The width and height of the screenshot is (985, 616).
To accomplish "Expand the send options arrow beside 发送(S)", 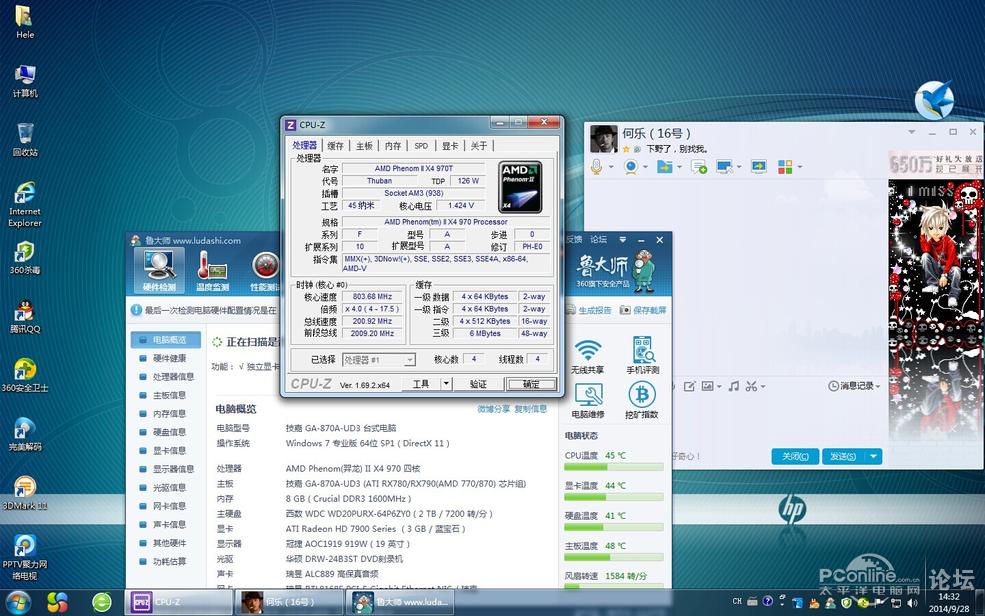I will coord(873,457).
